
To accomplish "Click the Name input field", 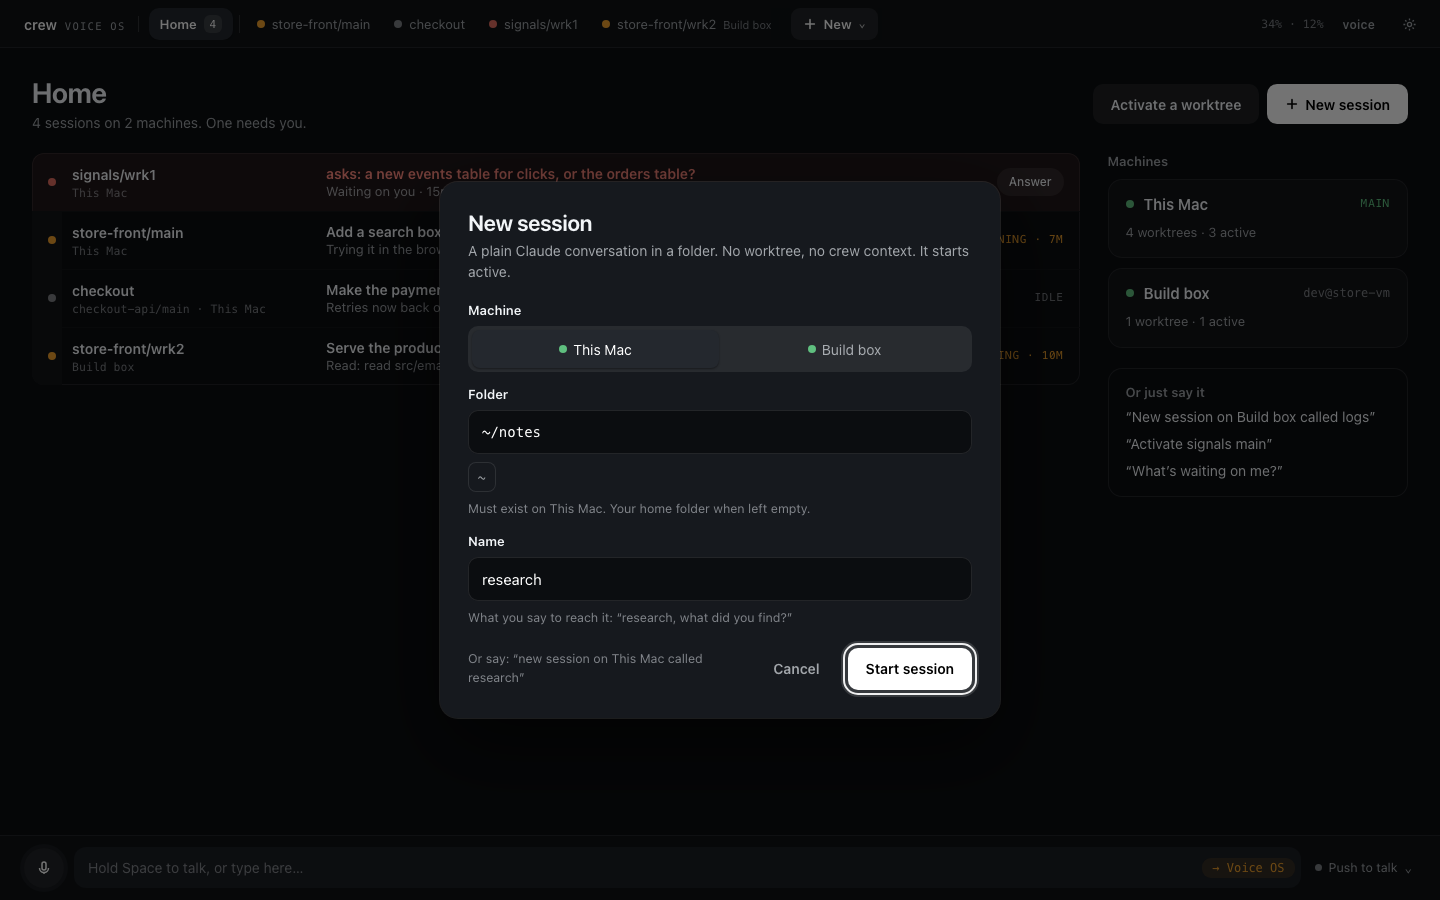I will 720,579.
